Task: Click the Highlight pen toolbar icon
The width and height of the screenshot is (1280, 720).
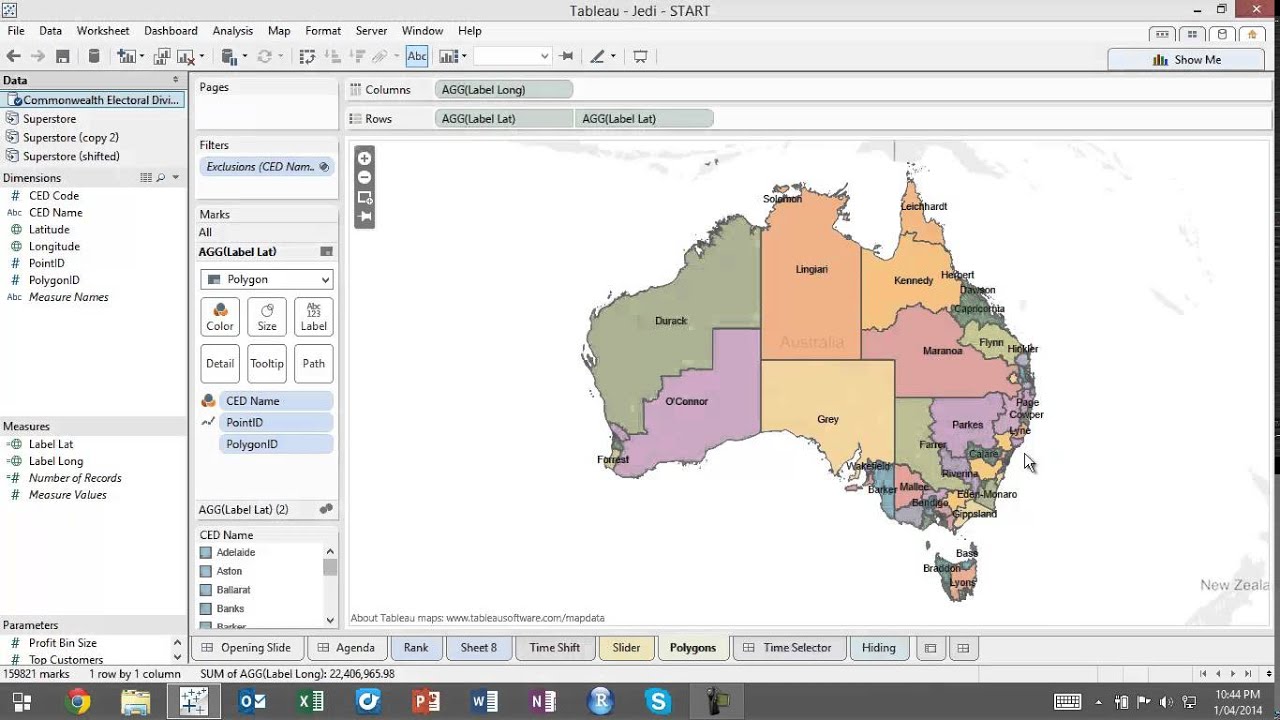Action: coord(597,57)
